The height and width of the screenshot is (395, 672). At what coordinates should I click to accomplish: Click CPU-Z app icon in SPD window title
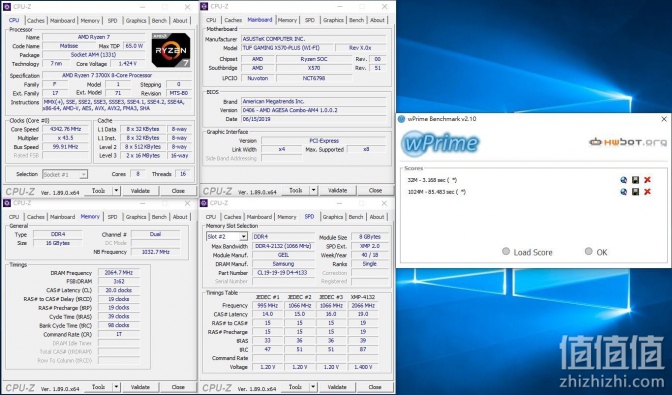pyautogui.click(x=204, y=203)
